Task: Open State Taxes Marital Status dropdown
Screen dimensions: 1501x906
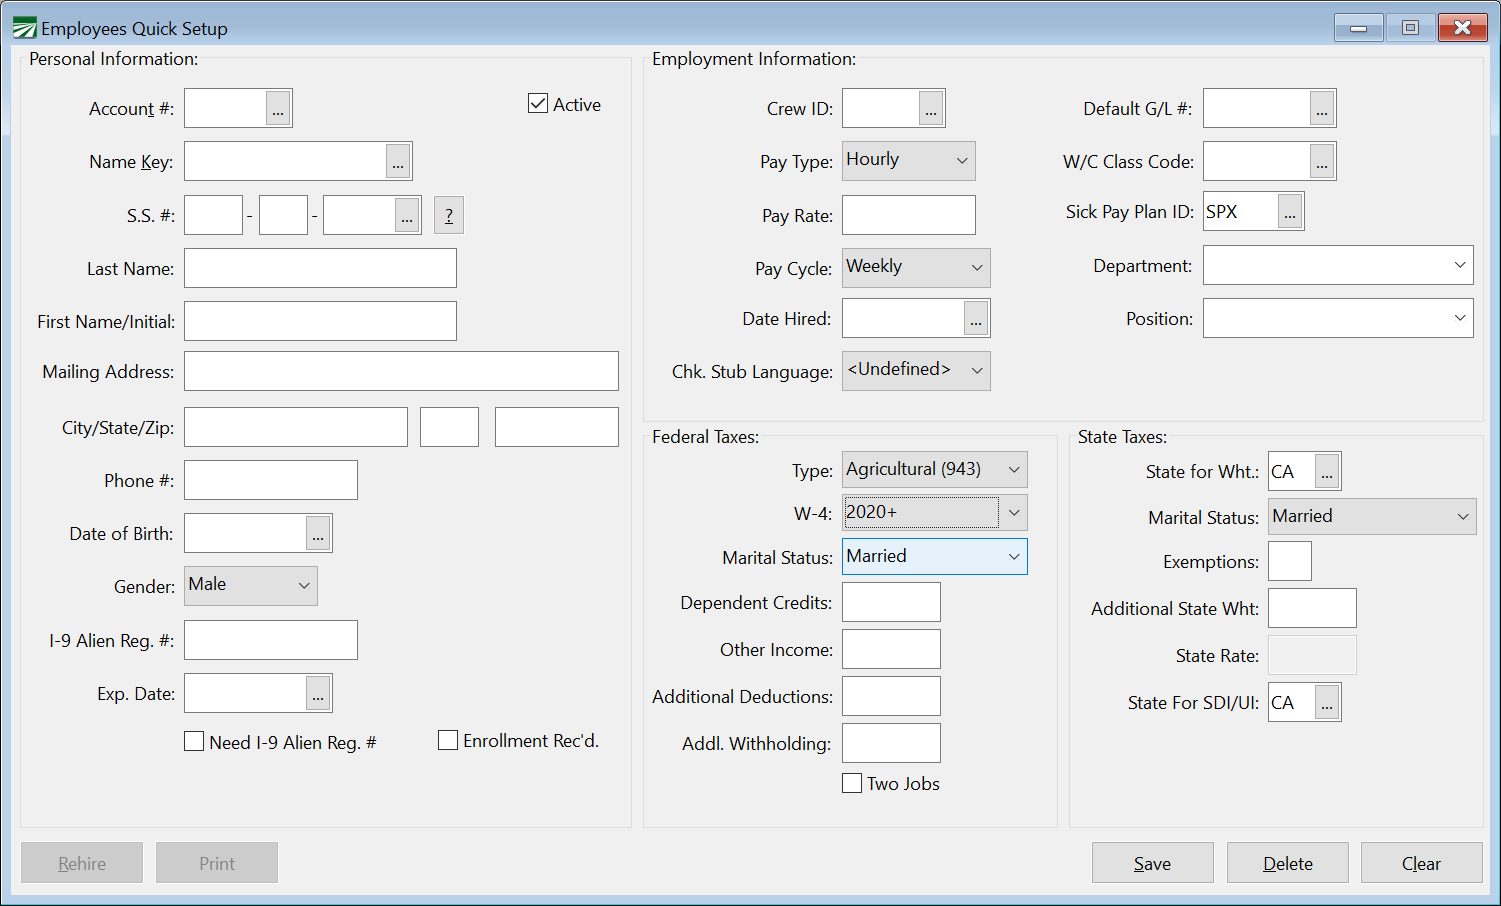Action: pos(1372,516)
